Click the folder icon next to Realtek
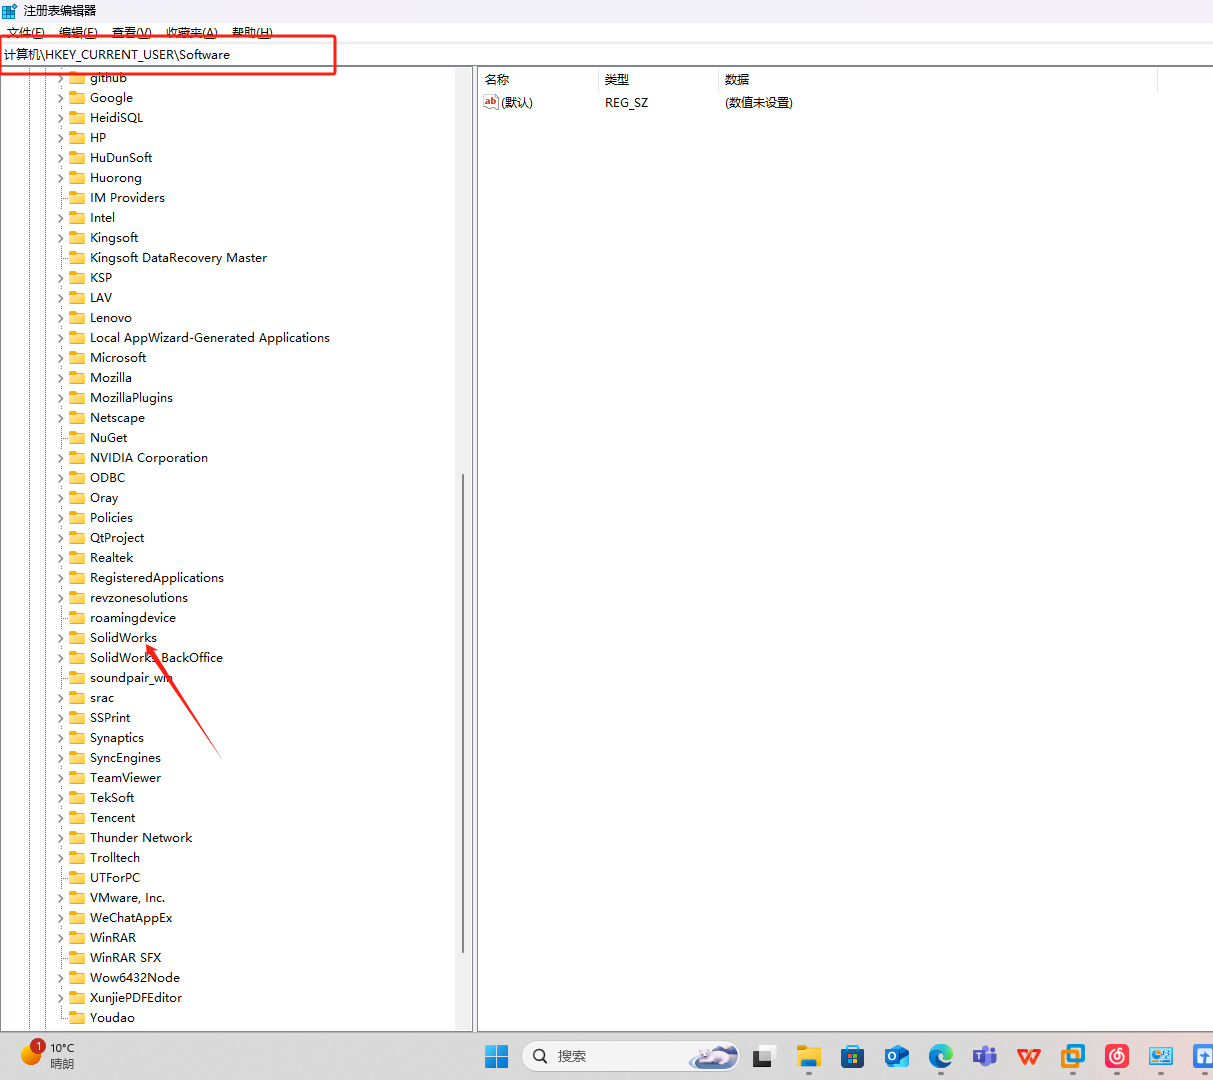 77,557
